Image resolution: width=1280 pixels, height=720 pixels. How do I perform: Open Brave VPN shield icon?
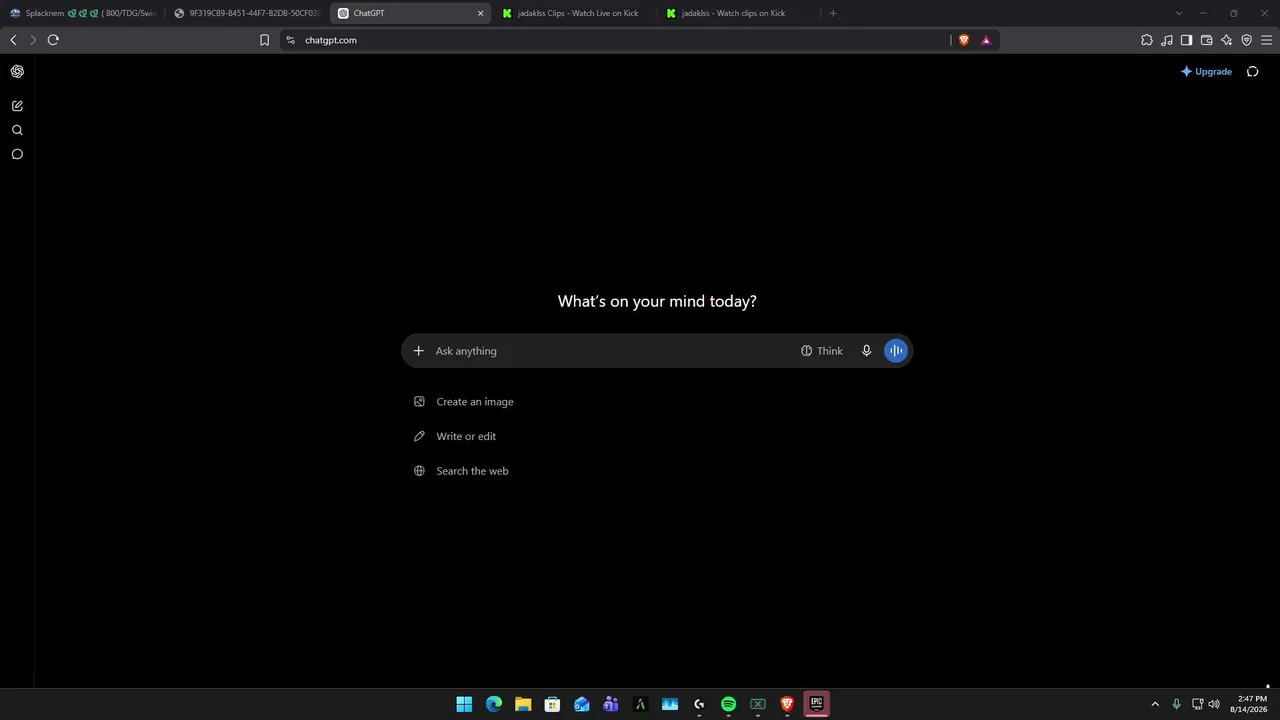(1246, 40)
